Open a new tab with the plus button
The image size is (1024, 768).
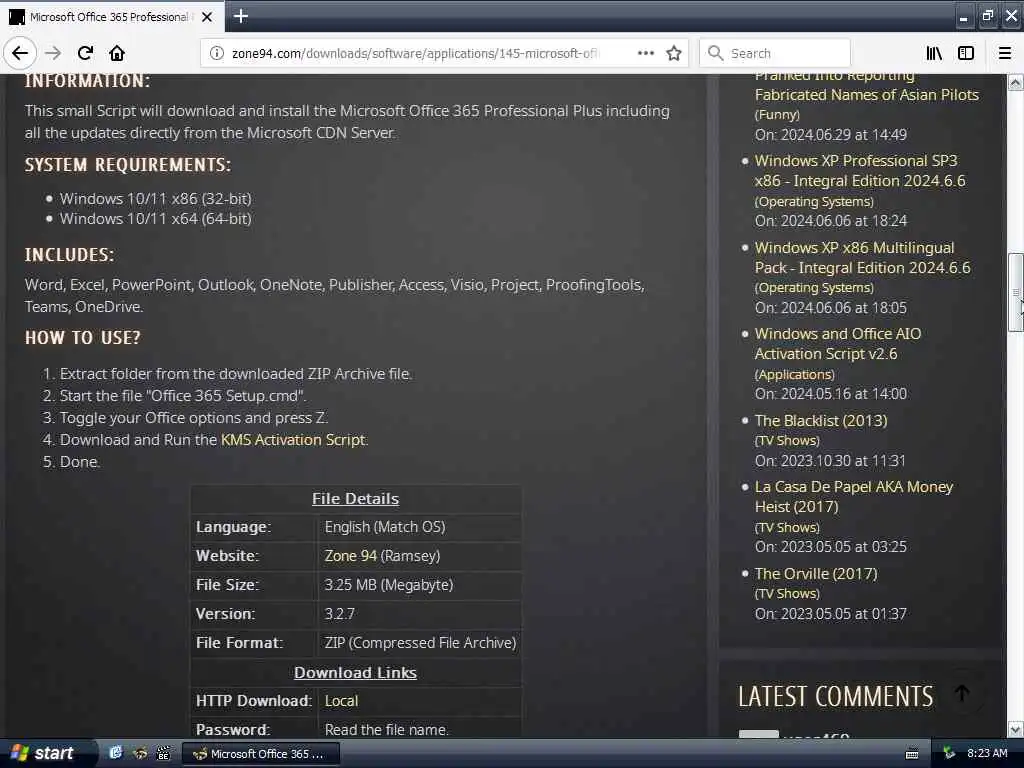pos(241,16)
